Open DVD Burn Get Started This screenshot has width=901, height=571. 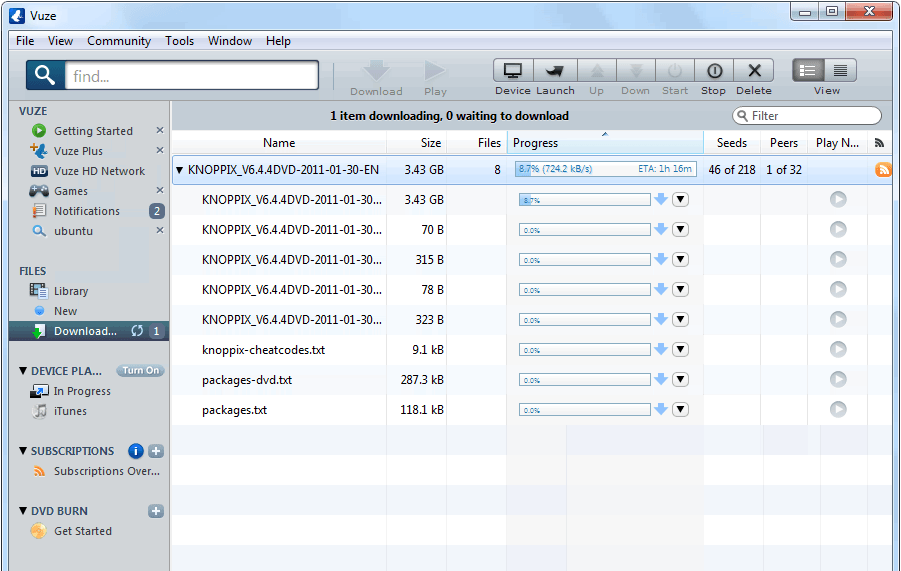83,531
